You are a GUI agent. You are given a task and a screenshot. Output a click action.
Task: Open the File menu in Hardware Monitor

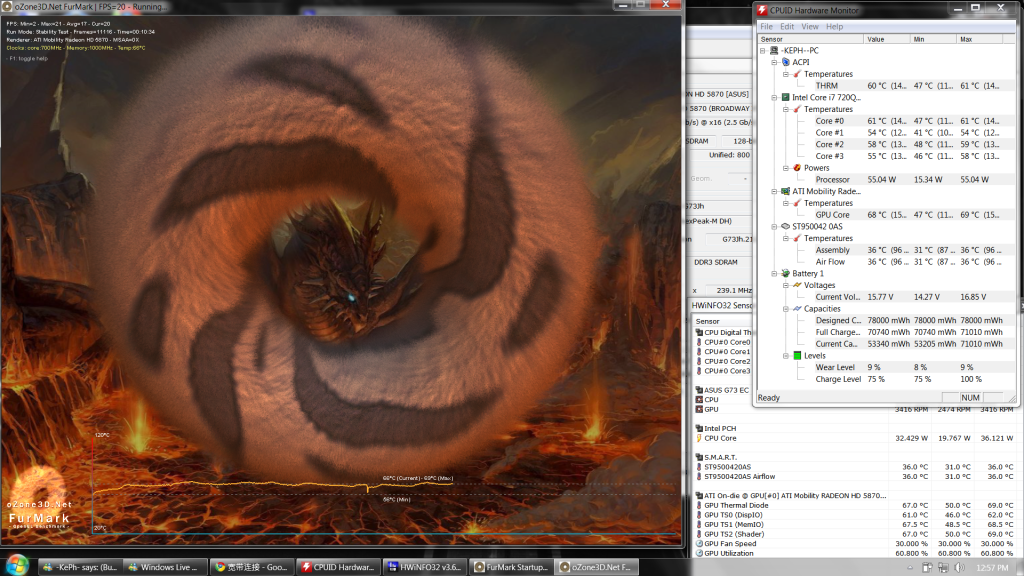pyautogui.click(x=766, y=27)
